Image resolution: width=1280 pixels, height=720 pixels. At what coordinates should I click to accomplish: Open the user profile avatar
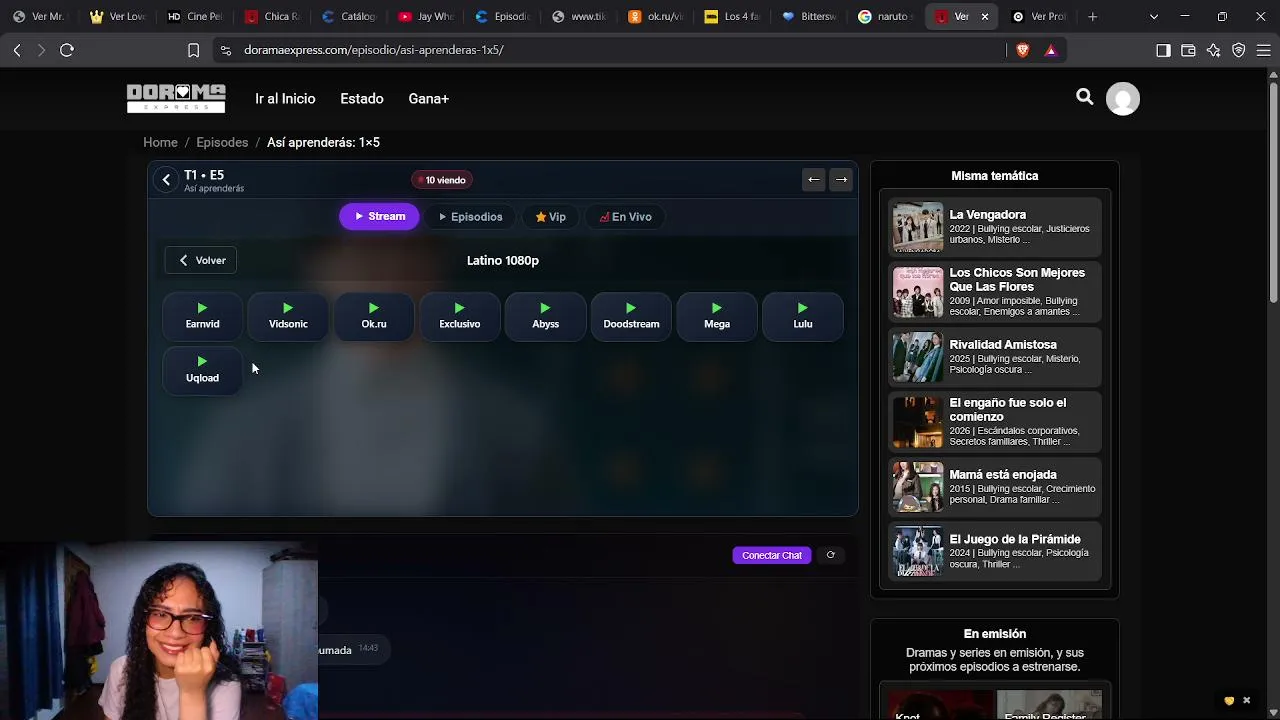[1123, 98]
